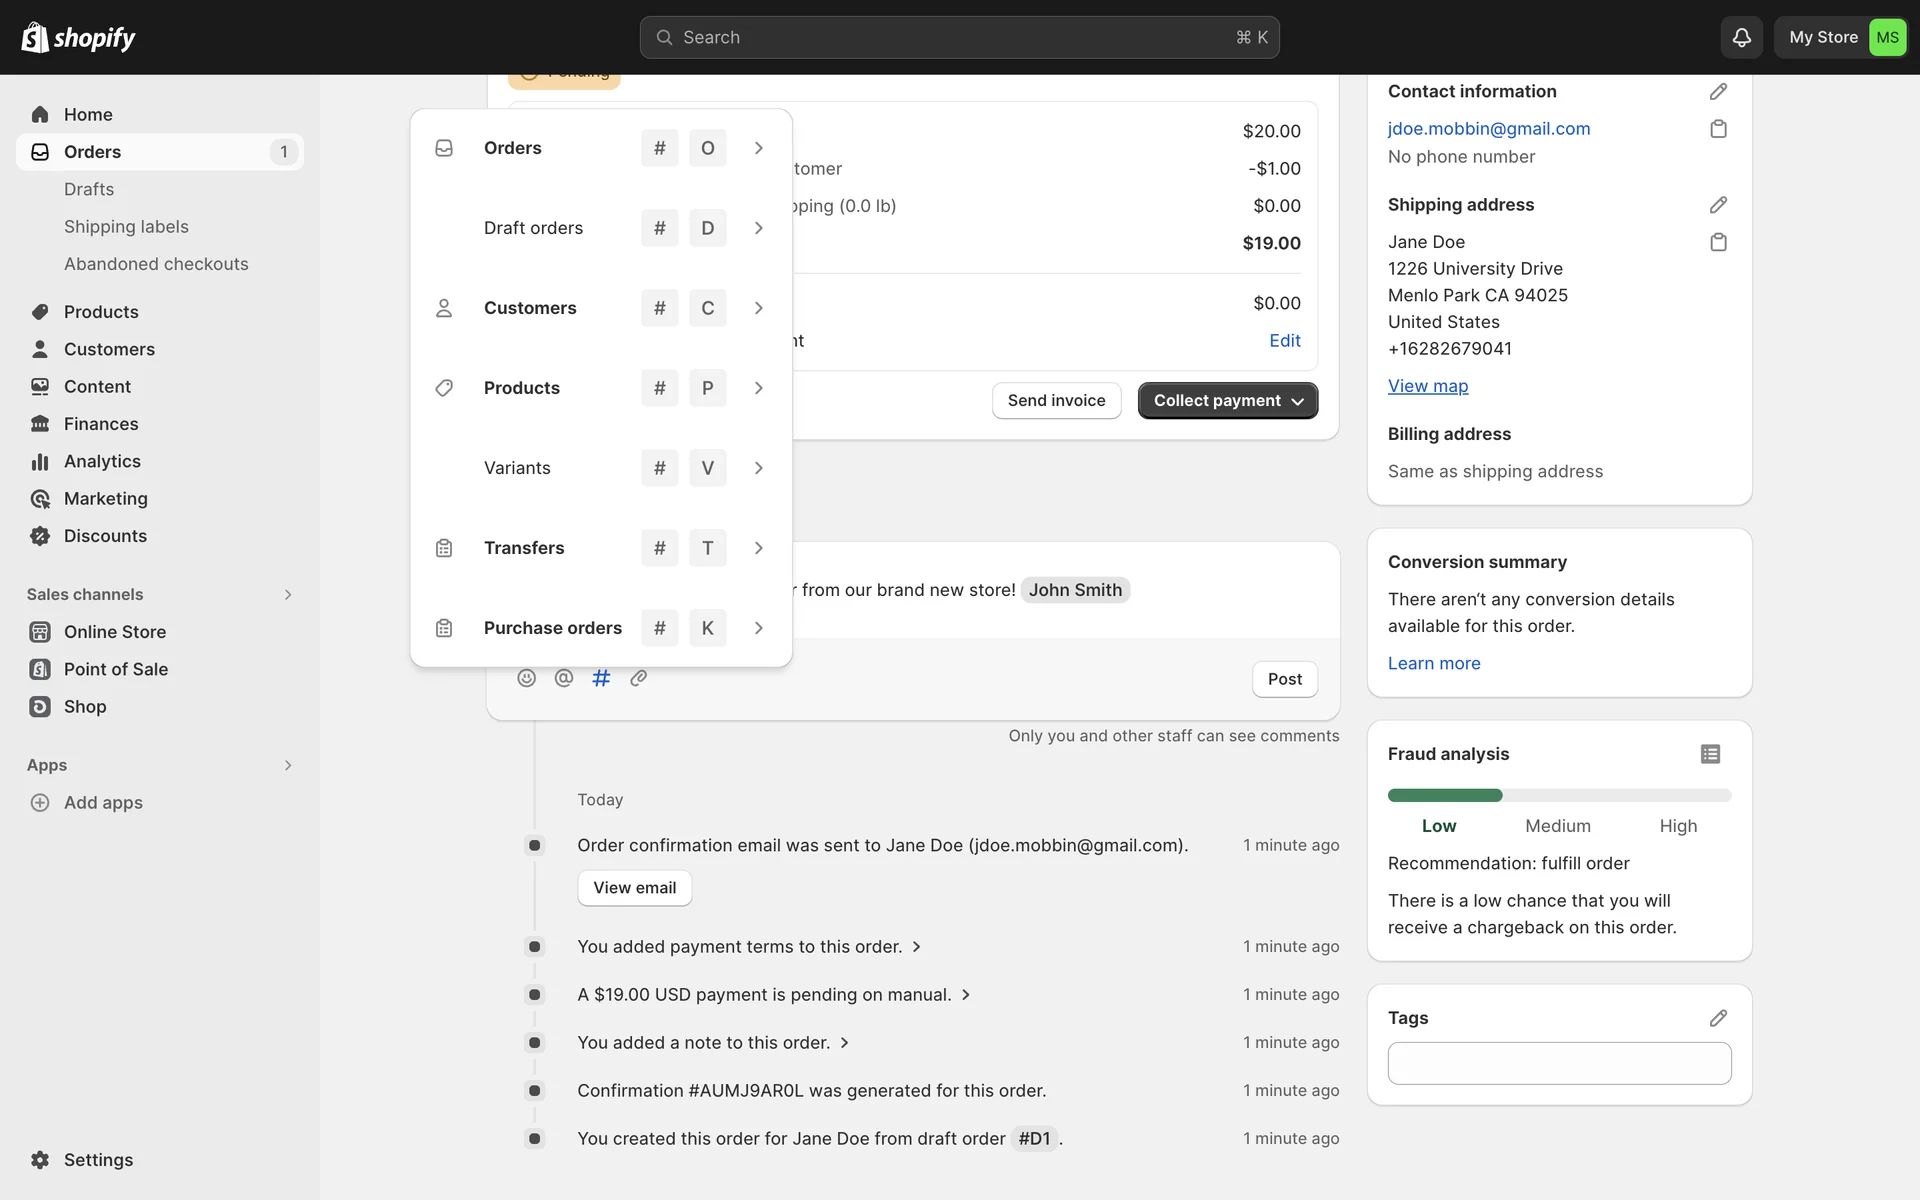Screen dimensions: 1920x1200
Task: Click the hashtag reference icon
Action: click(601, 678)
